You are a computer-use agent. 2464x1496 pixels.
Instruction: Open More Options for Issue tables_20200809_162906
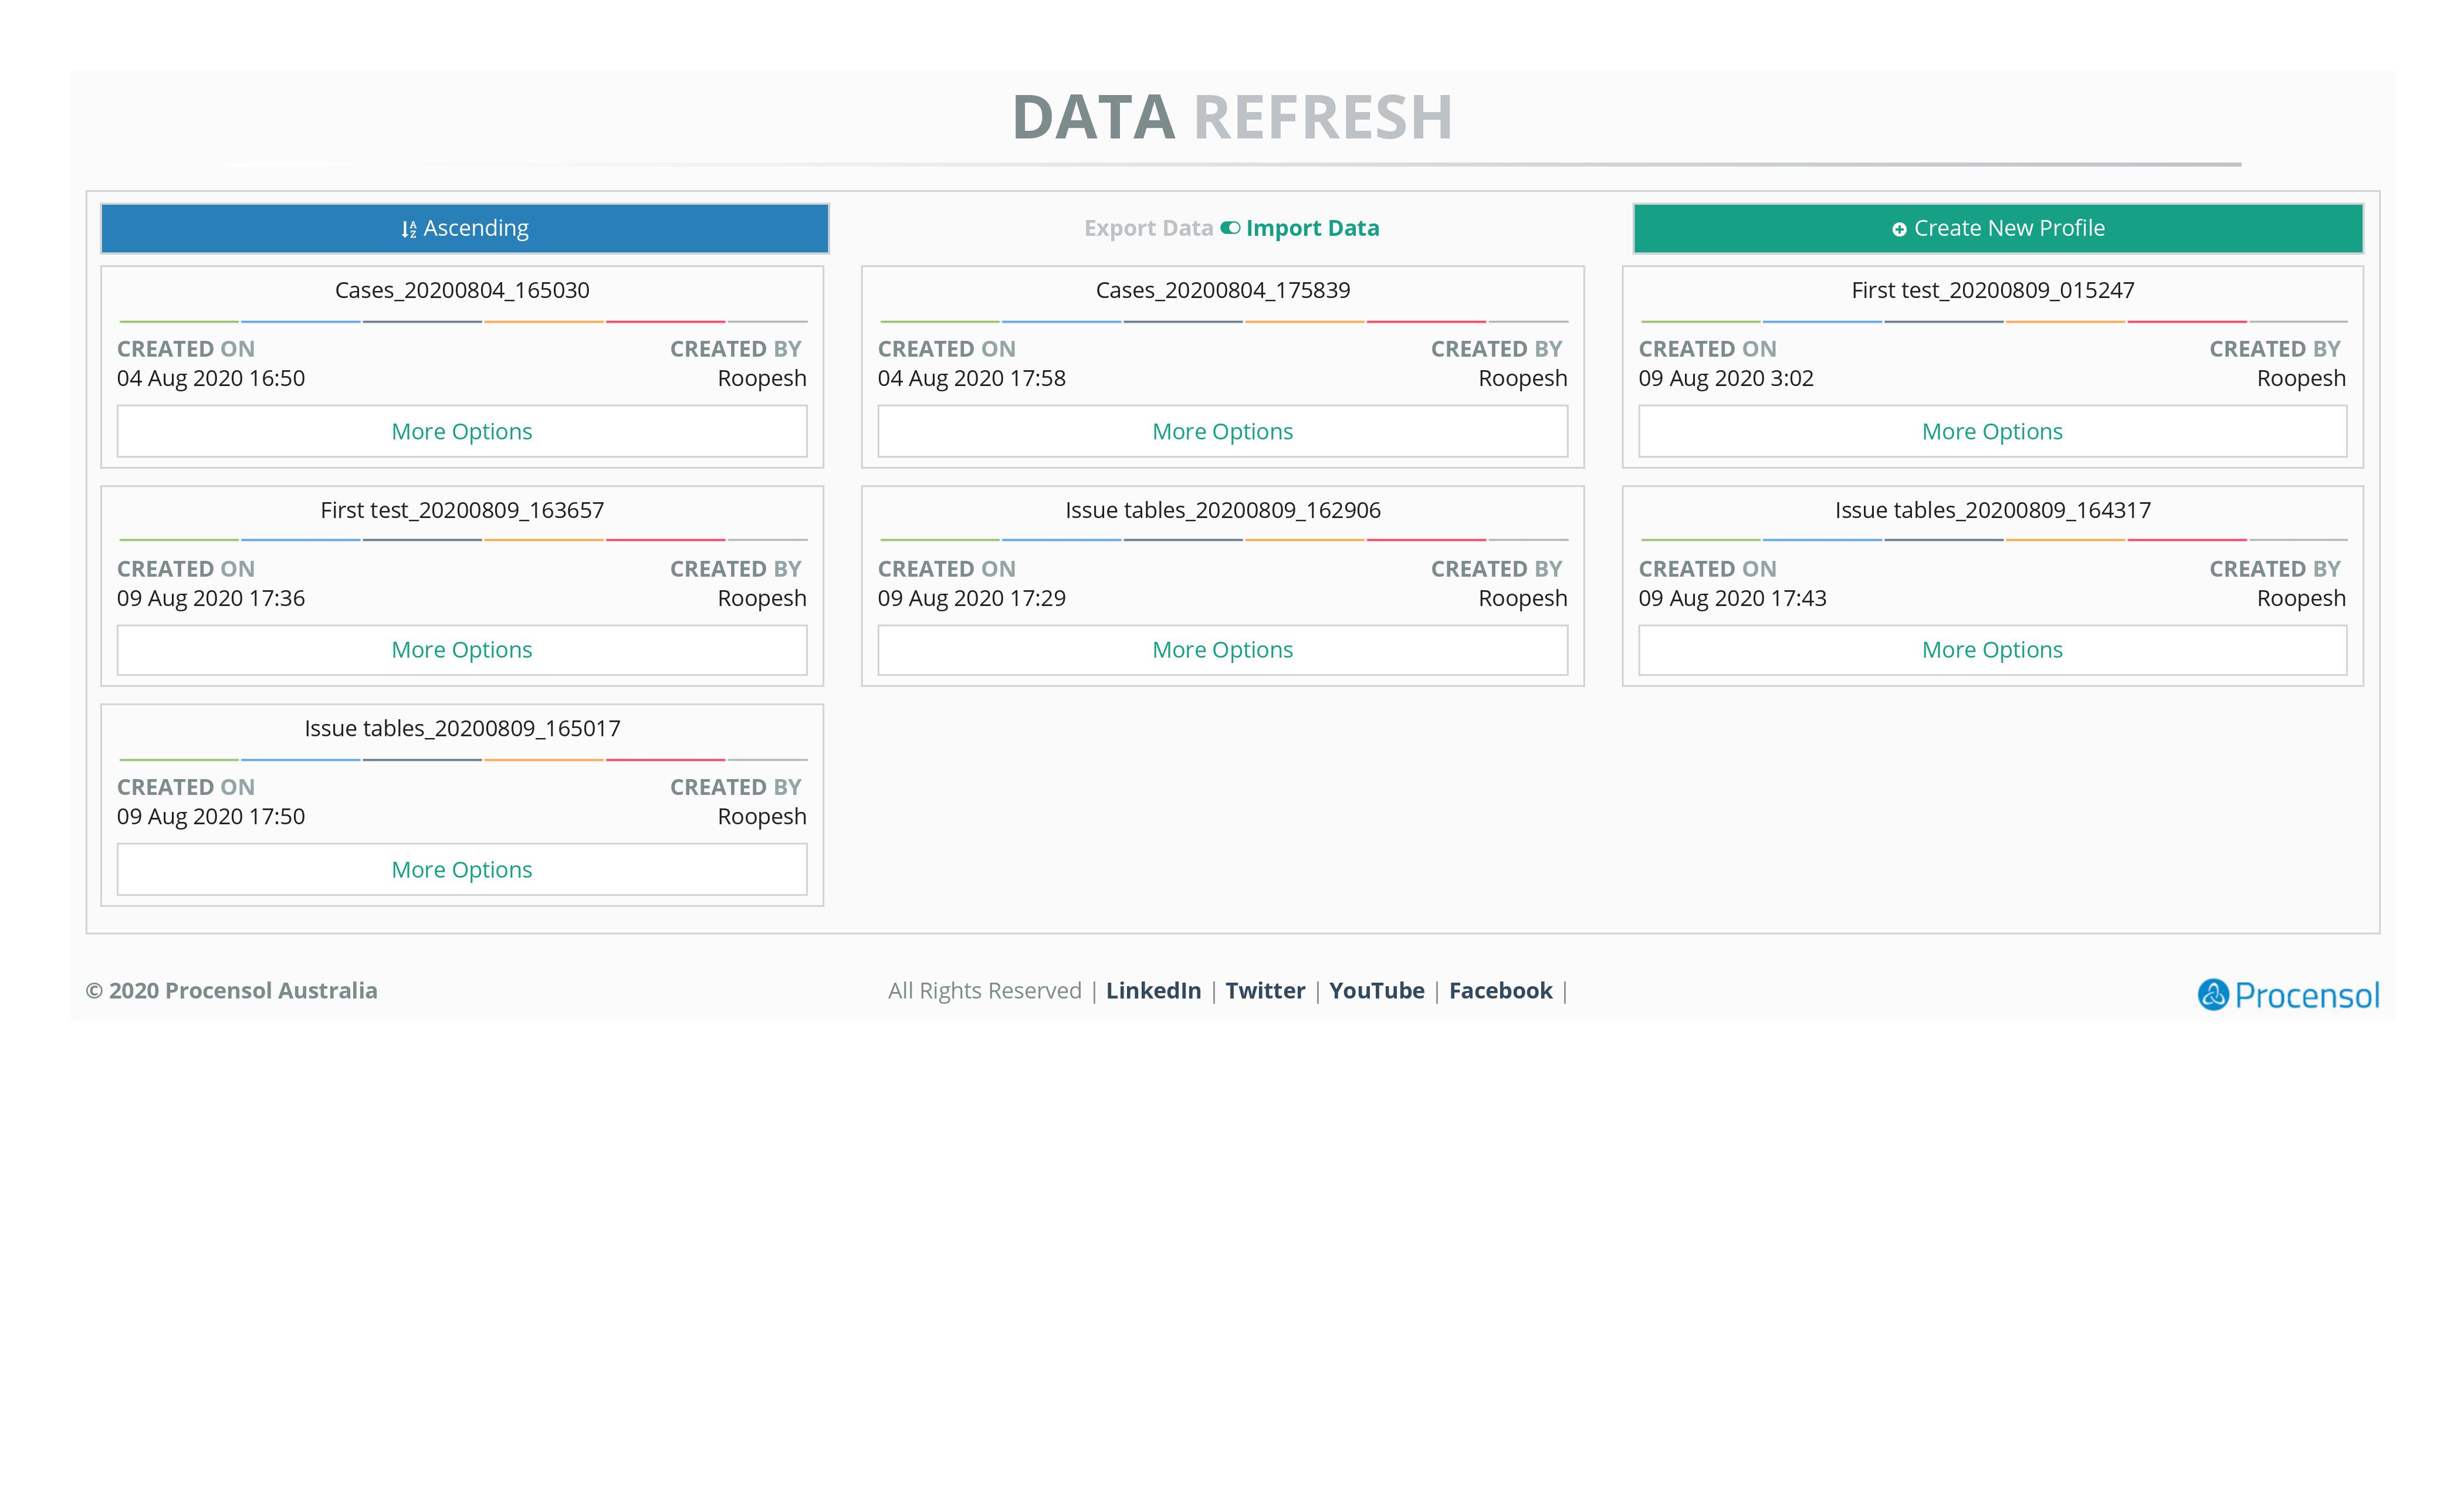pyautogui.click(x=1222, y=650)
